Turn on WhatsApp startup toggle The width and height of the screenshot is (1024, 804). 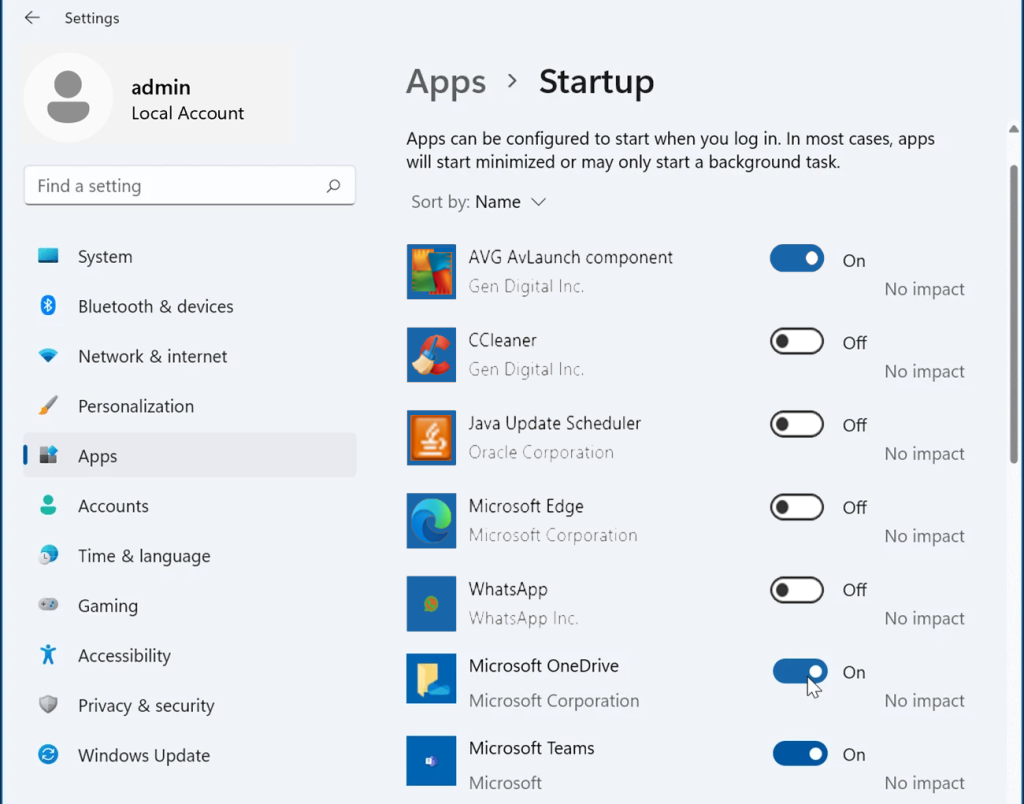[797, 590]
